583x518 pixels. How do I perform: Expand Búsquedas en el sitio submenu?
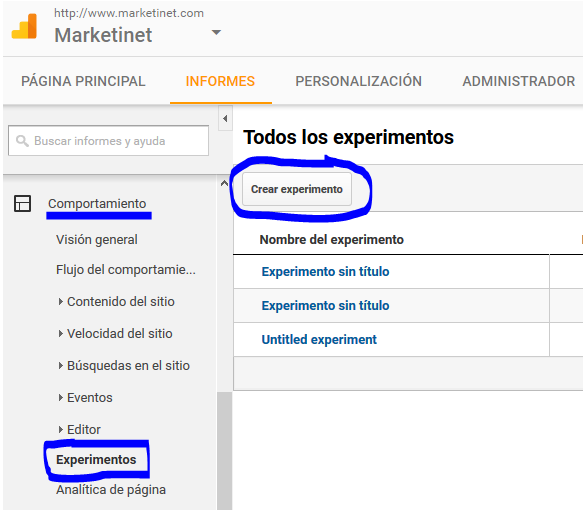[x=61, y=366]
